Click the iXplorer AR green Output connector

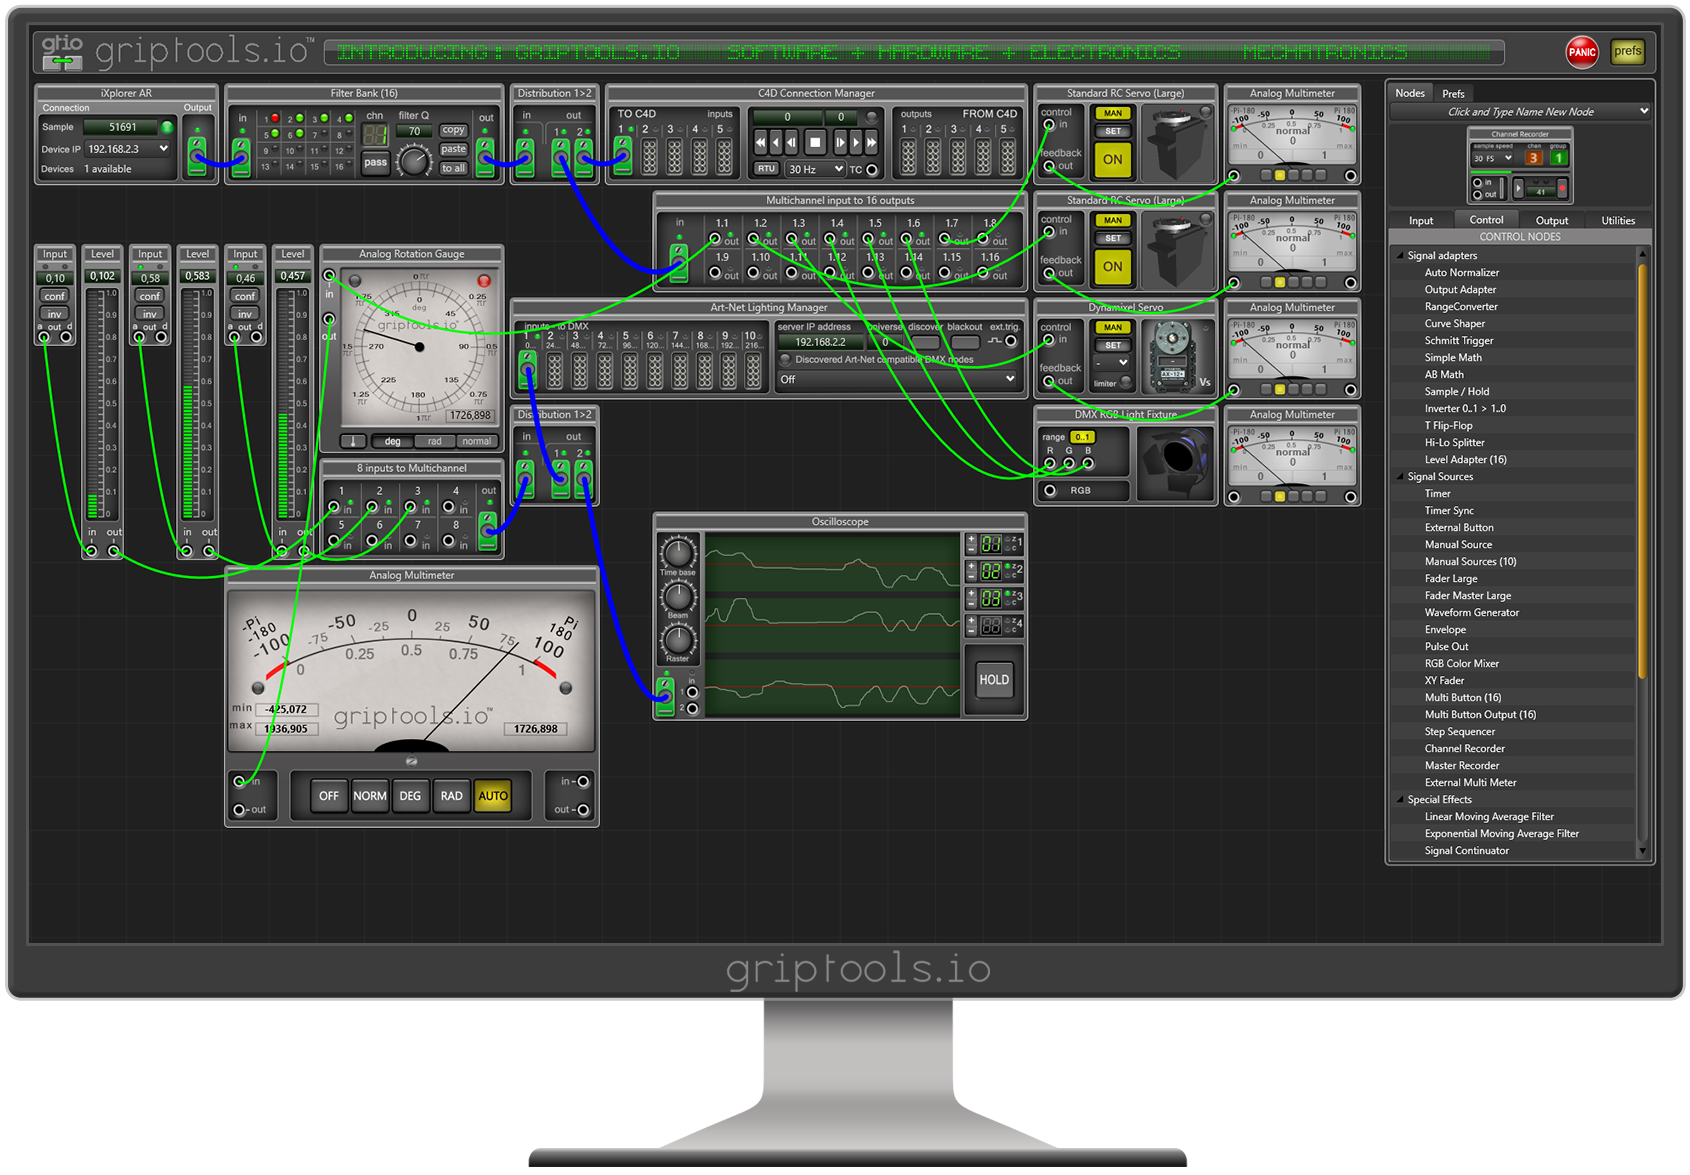tap(197, 155)
